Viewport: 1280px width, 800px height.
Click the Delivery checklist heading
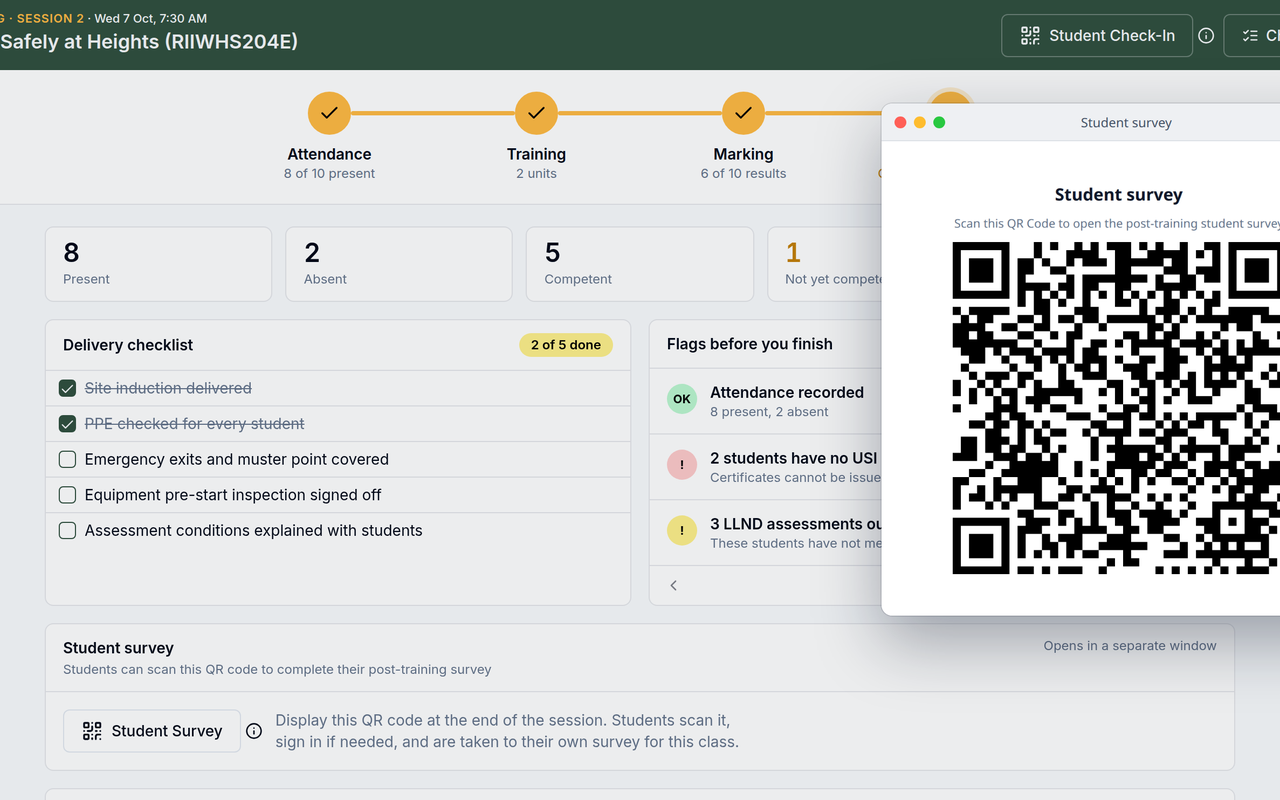(128, 345)
